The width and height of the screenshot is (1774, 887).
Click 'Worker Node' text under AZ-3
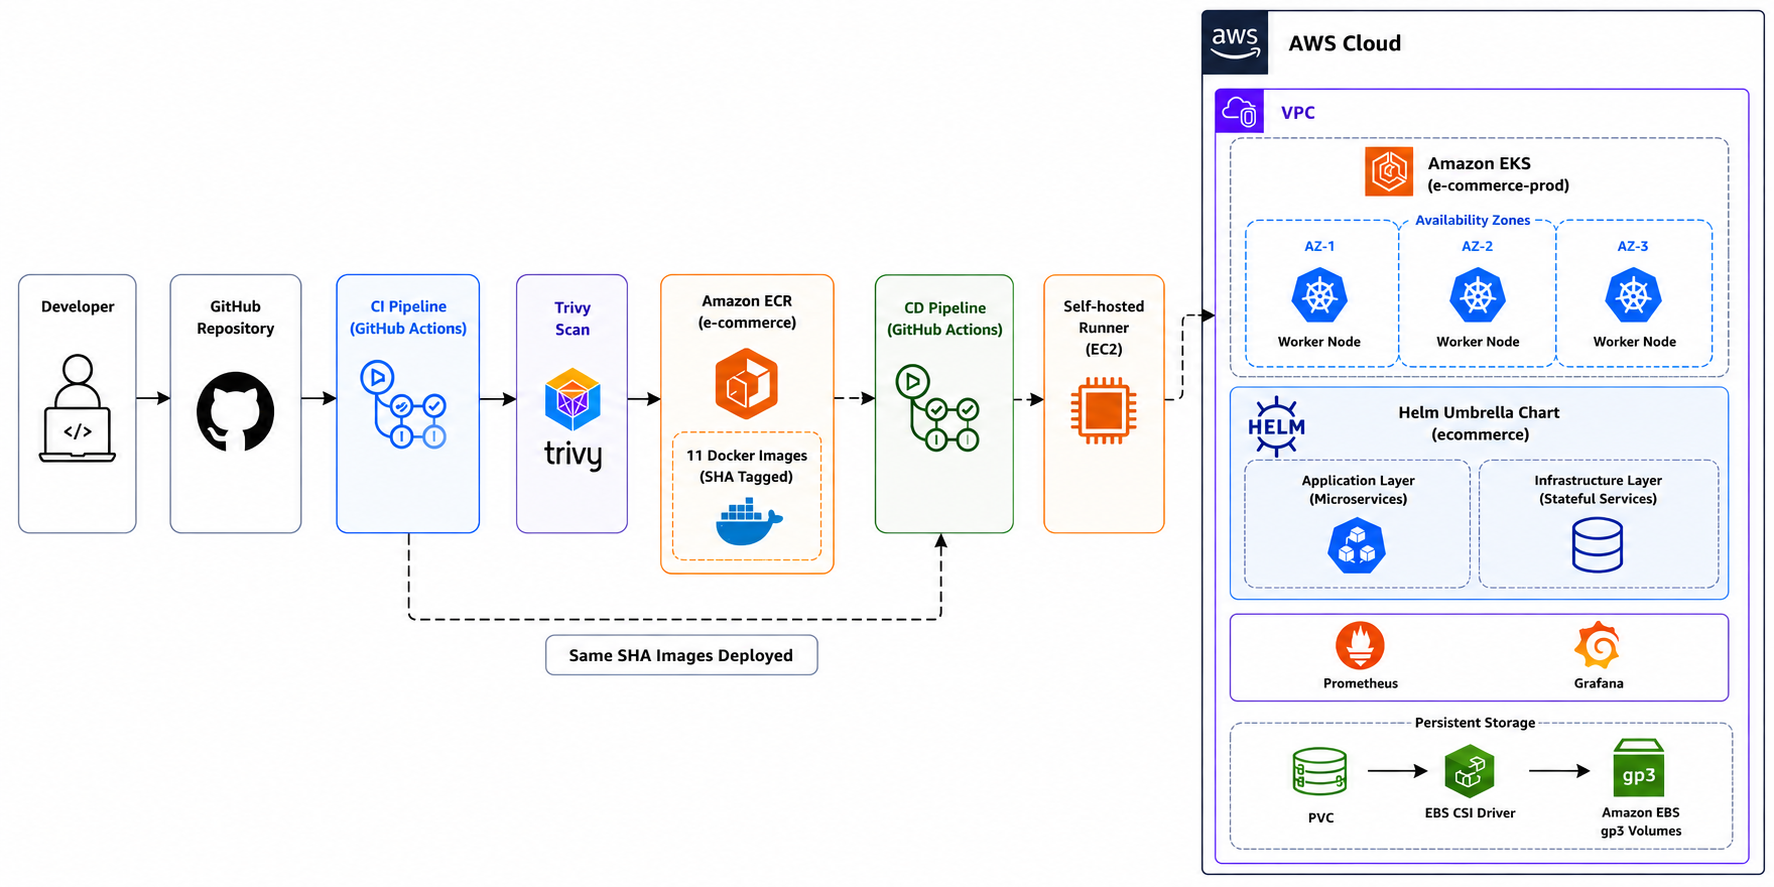click(x=1634, y=342)
